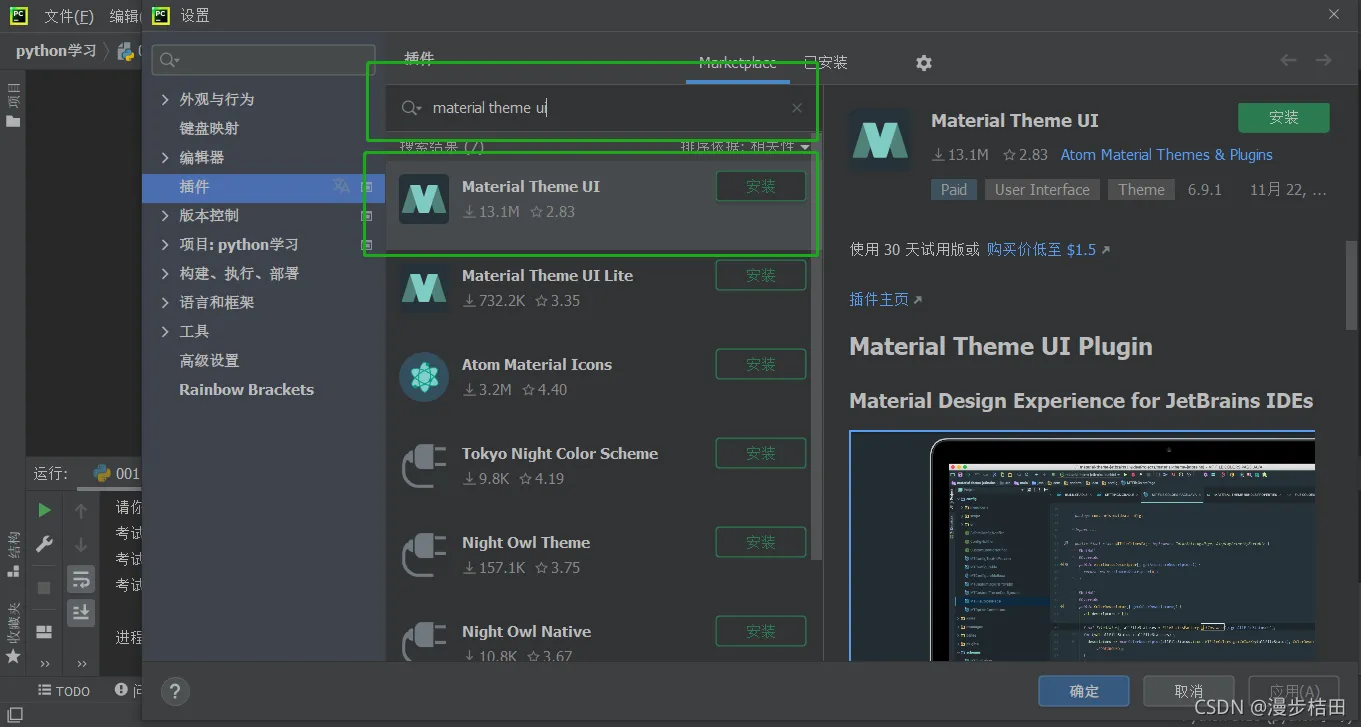Click the Night Owl Native plug icon
This screenshot has width=1361, height=727.
[x=424, y=640]
